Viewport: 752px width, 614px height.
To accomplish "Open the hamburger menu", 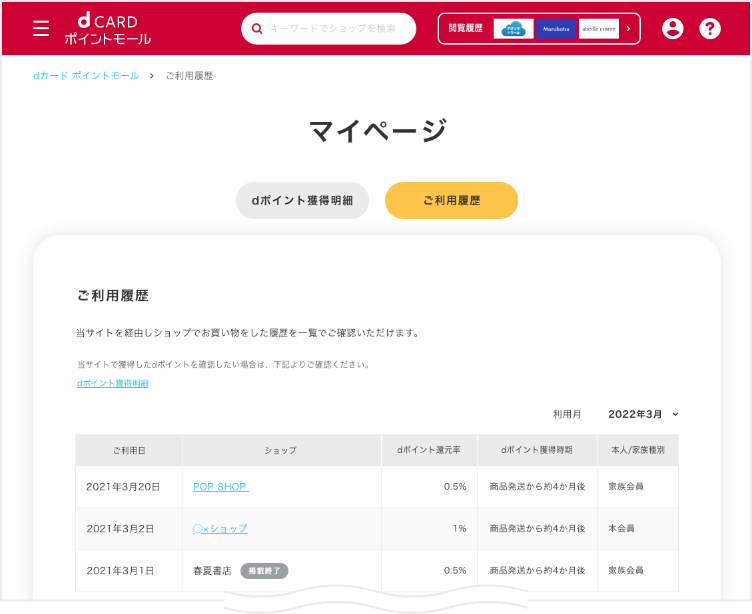I will [41, 28].
